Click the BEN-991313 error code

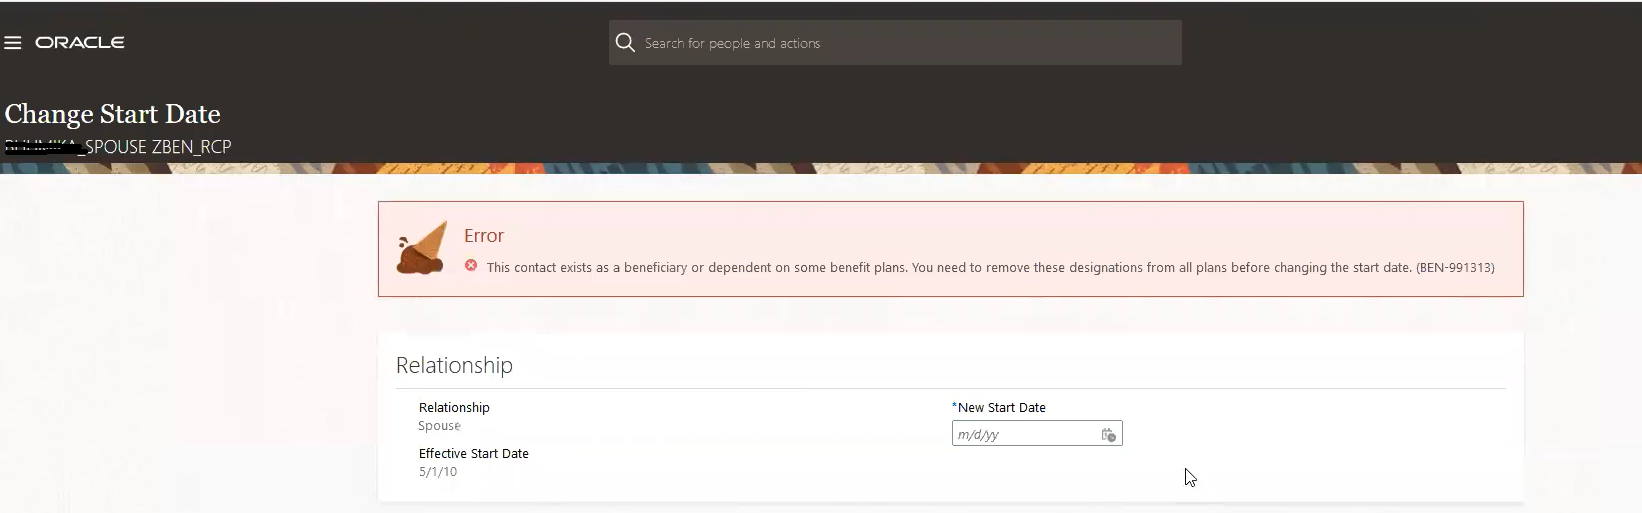coord(1455,268)
